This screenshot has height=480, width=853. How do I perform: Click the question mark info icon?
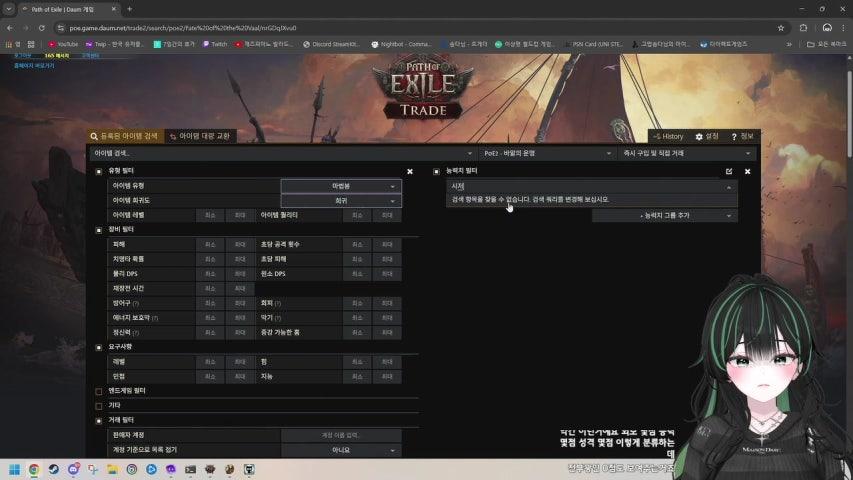(734, 137)
